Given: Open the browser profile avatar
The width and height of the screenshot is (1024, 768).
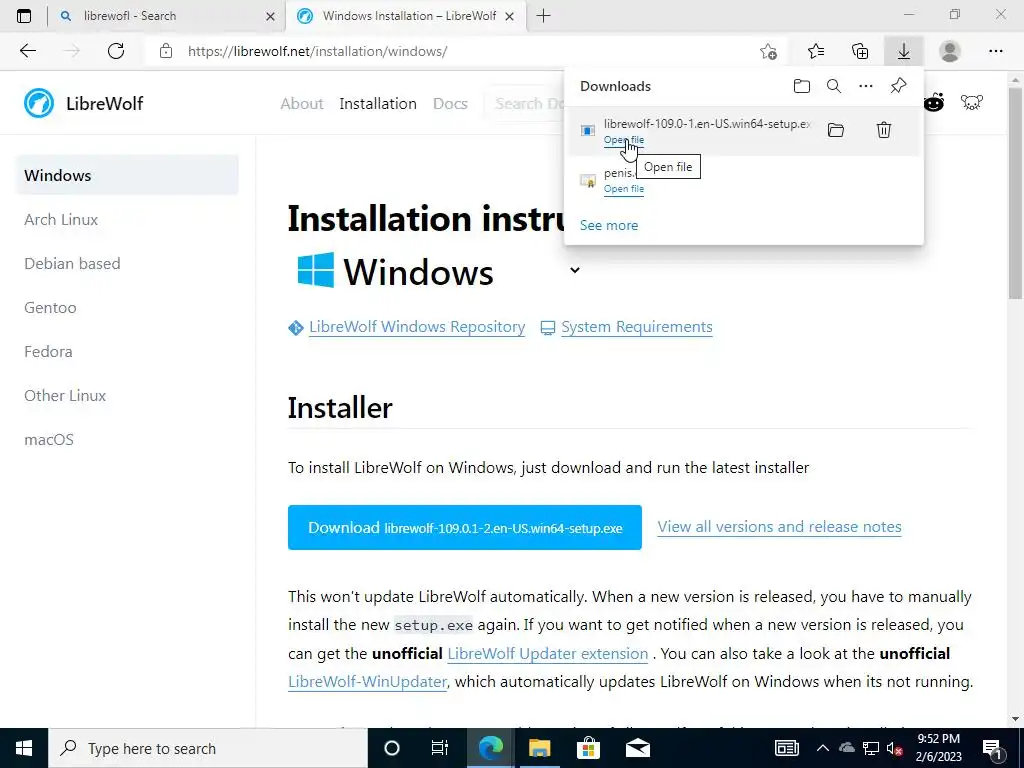Looking at the screenshot, I should pos(950,51).
